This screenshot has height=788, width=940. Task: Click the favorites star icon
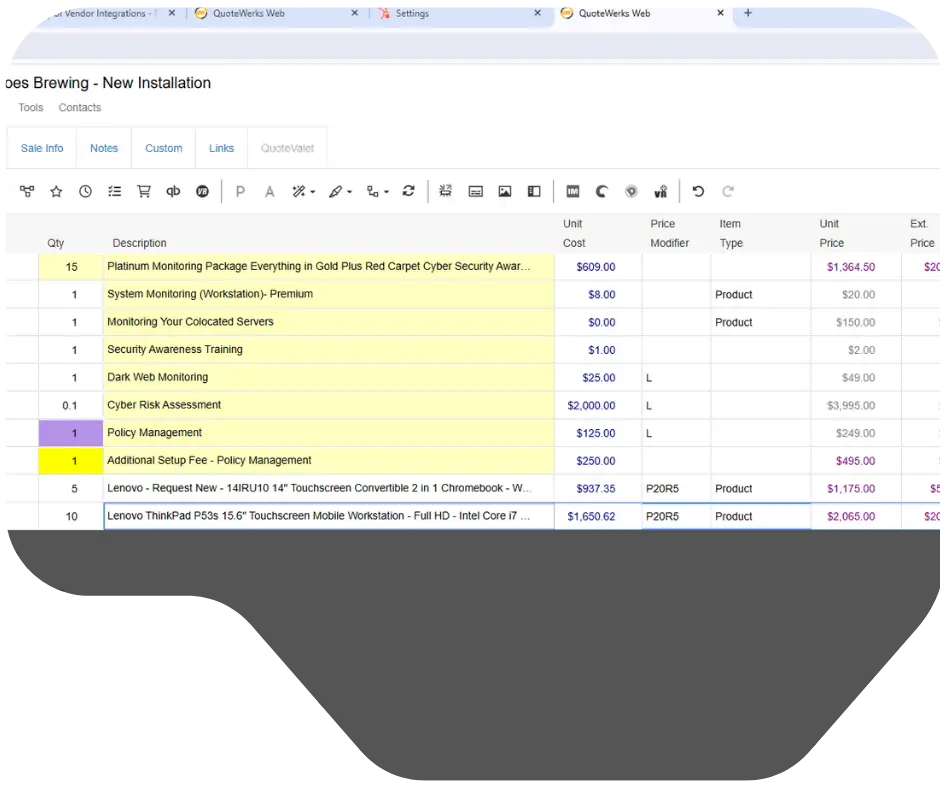coord(56,191)
